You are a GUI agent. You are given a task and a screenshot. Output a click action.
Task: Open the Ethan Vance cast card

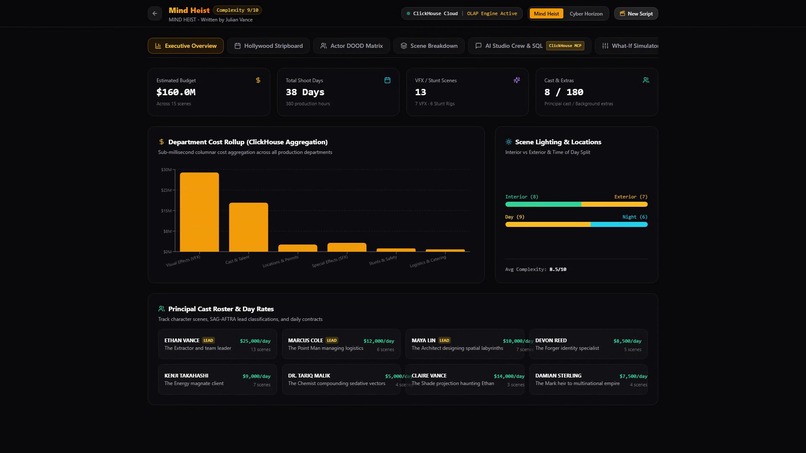[x=217, y=344]
